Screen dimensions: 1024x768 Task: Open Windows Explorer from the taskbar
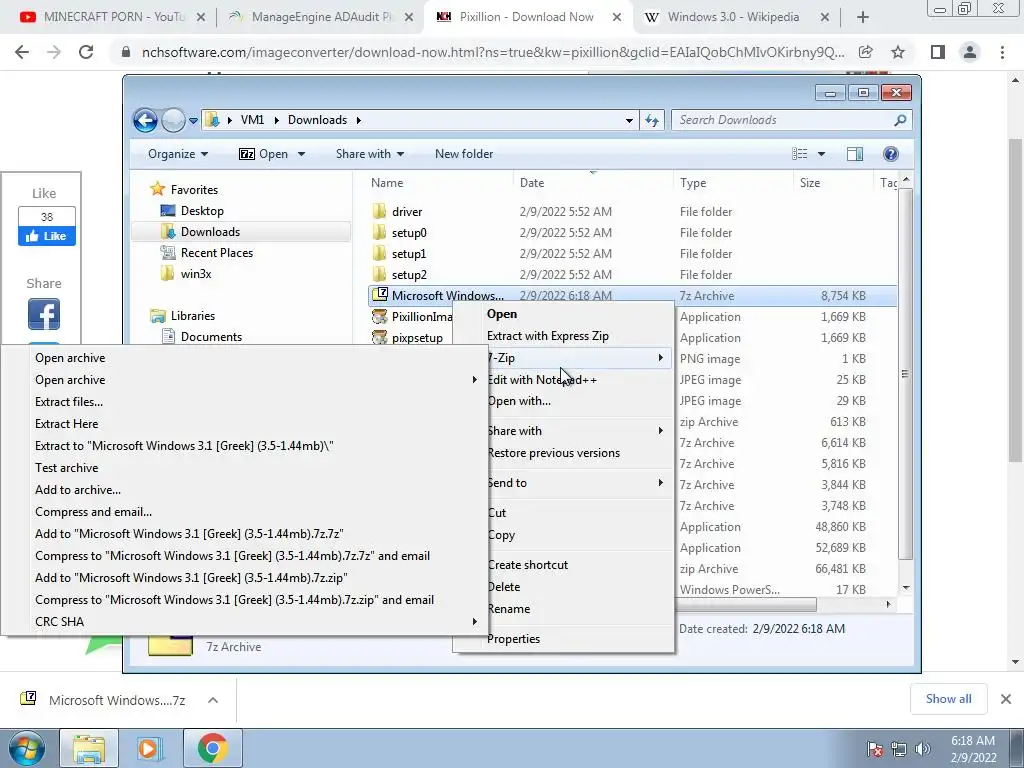click(x=89, y=748)
